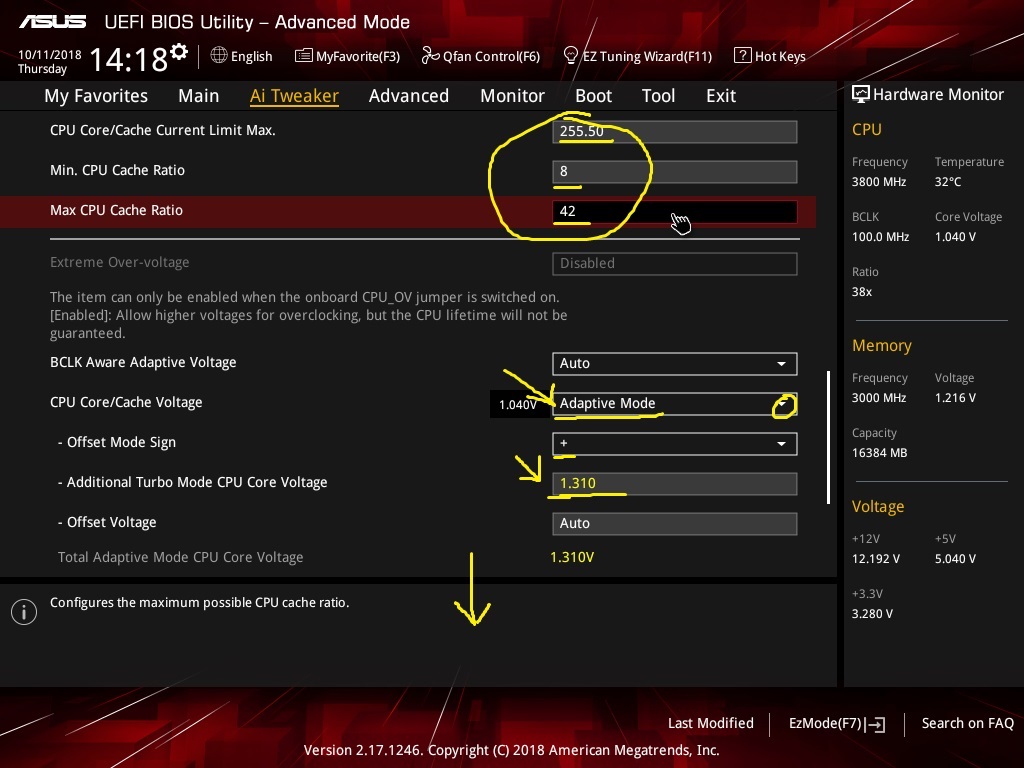The width and height of the screenshot is (1024, 768).
Task: Open the My Favorites tab
Action: click(x=96, y=96)
